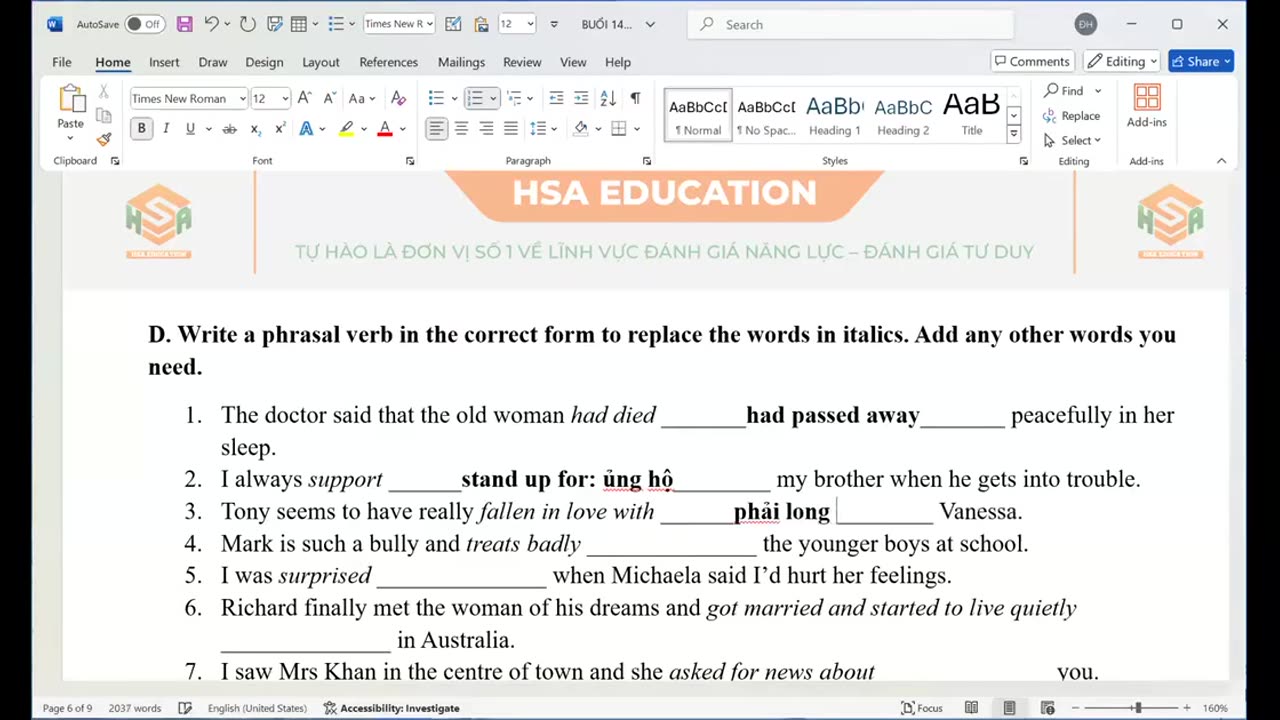
Task: Cut selection with the scissors icon
Action: click(x=103, y=92)
